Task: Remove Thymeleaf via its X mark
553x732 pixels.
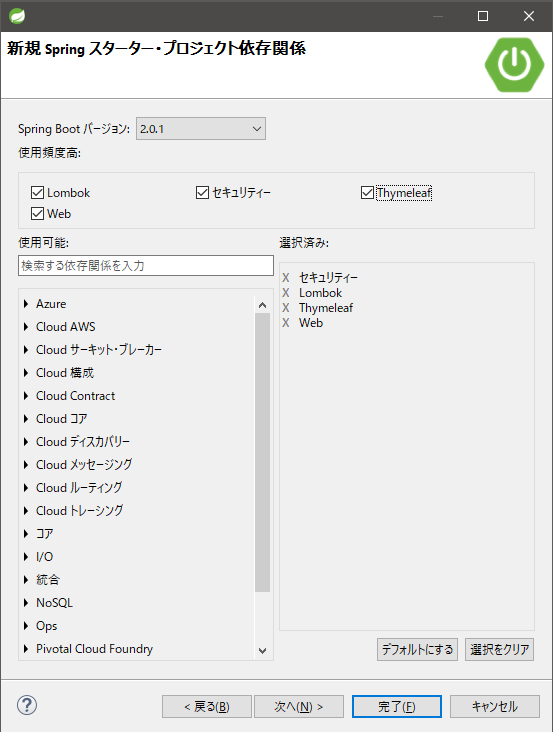Action: point(286,308)
